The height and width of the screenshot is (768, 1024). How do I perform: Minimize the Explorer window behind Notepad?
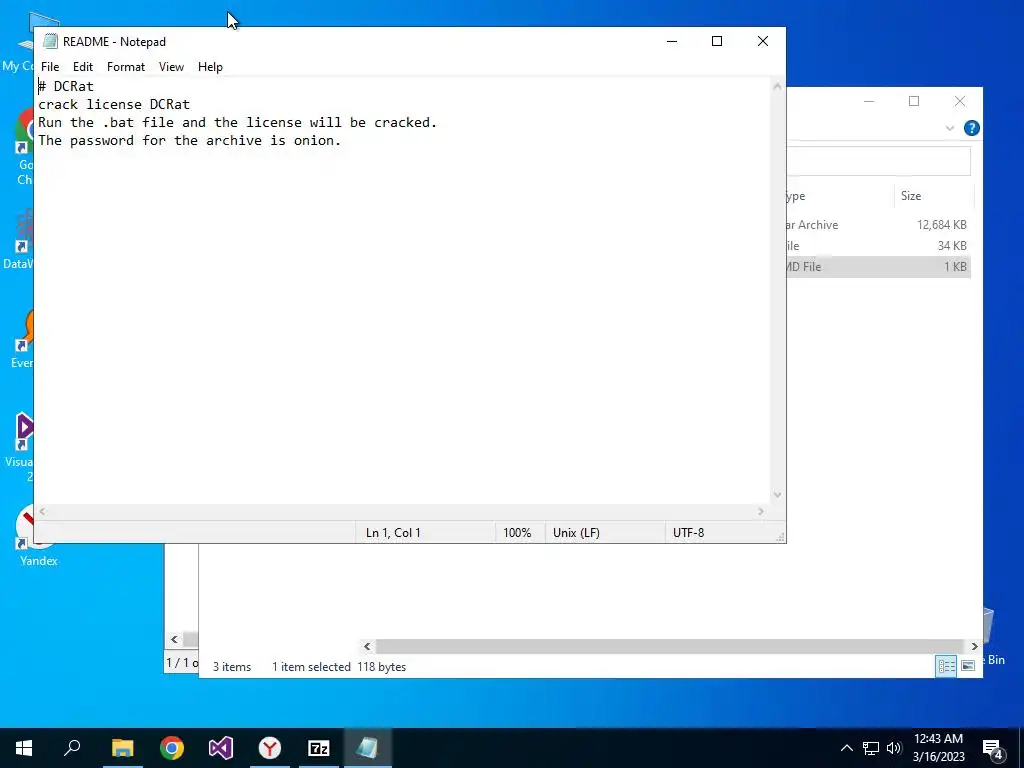[869, 101]
